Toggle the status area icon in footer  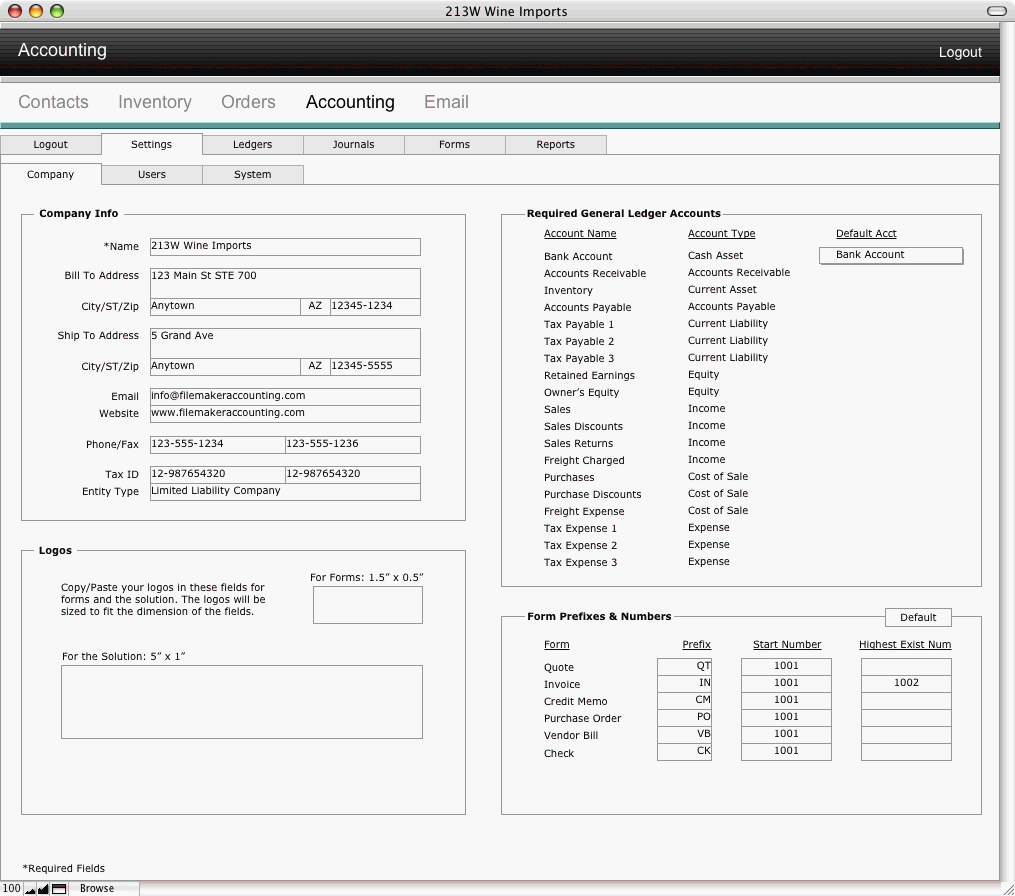pos(59,889)
